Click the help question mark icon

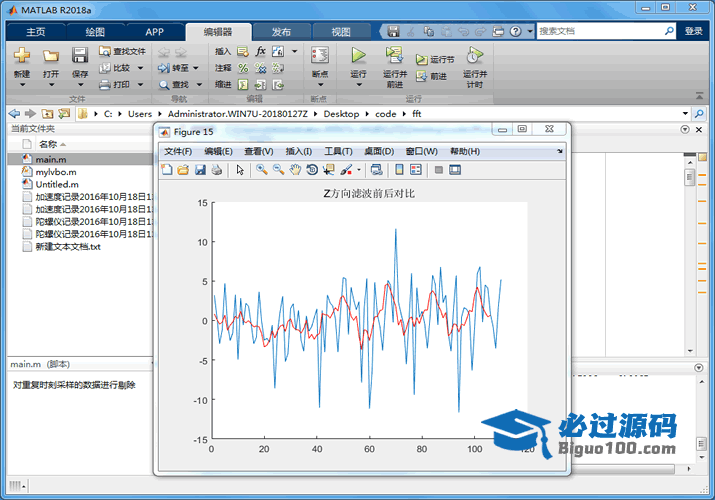click(515, 31)
